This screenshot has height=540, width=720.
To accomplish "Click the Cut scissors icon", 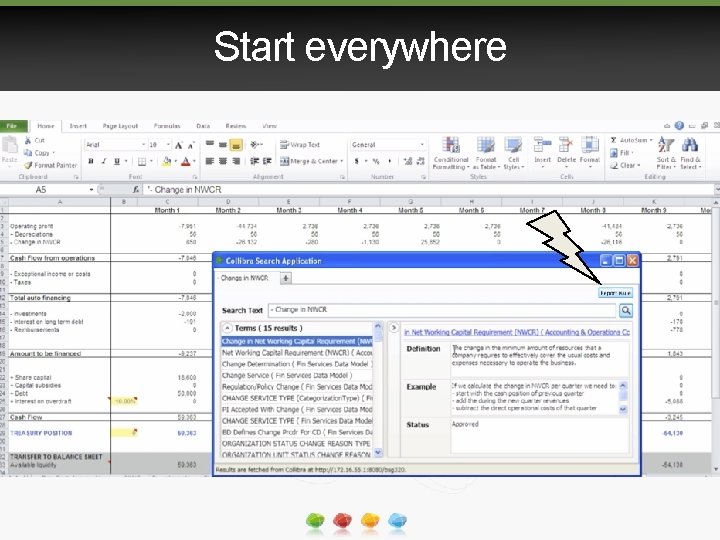I will 28,141.
